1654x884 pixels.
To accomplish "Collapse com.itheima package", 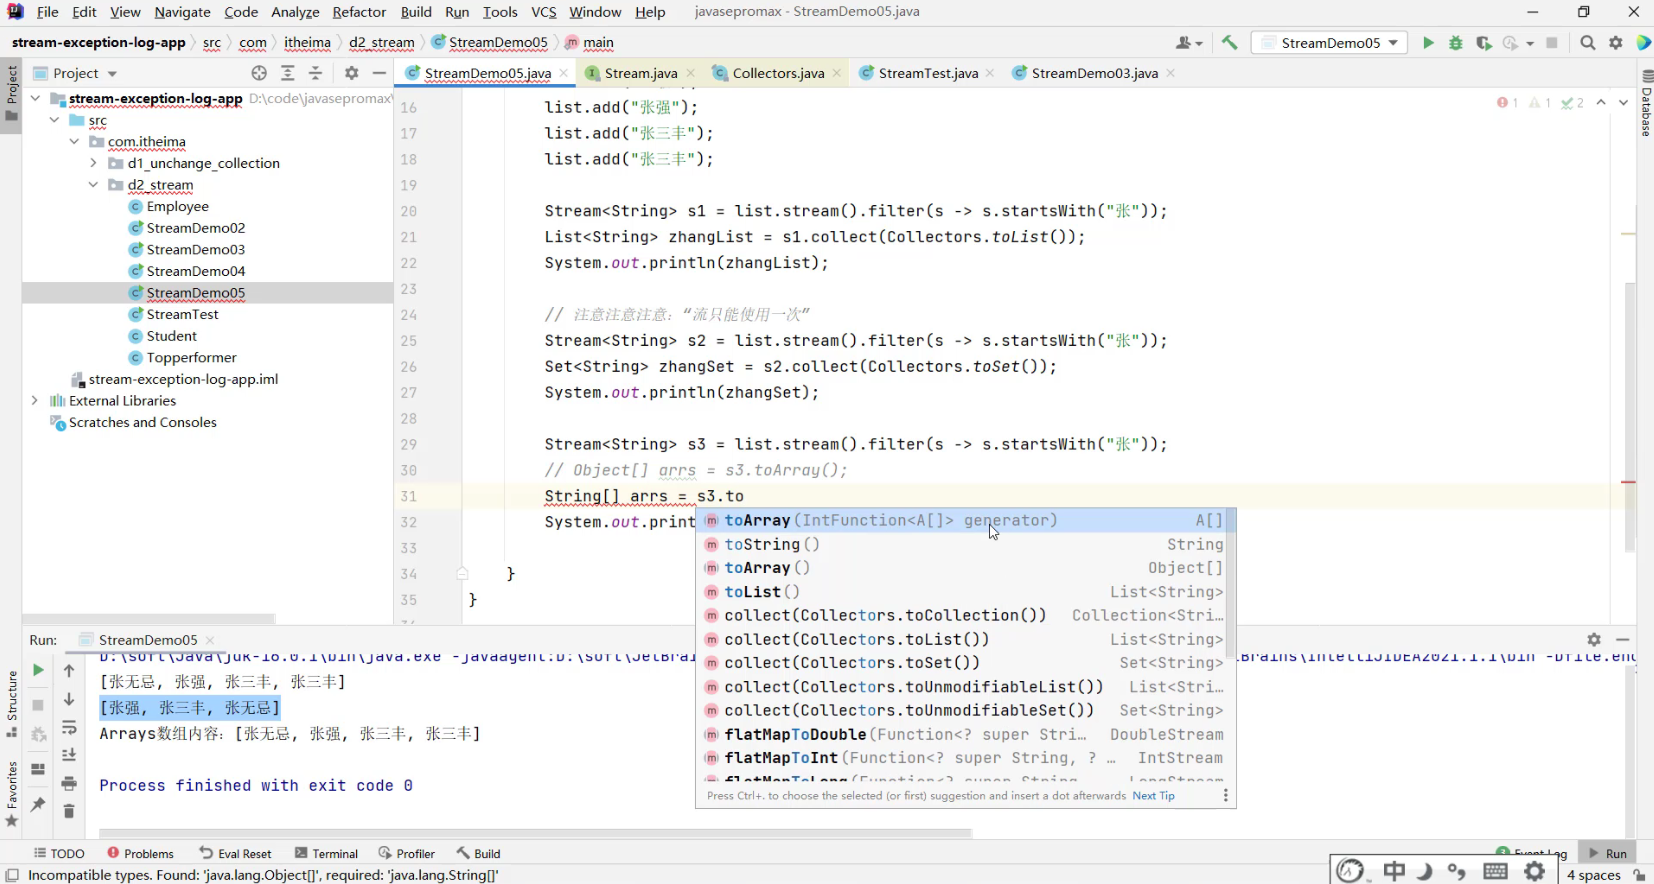I will pos(74,142).
